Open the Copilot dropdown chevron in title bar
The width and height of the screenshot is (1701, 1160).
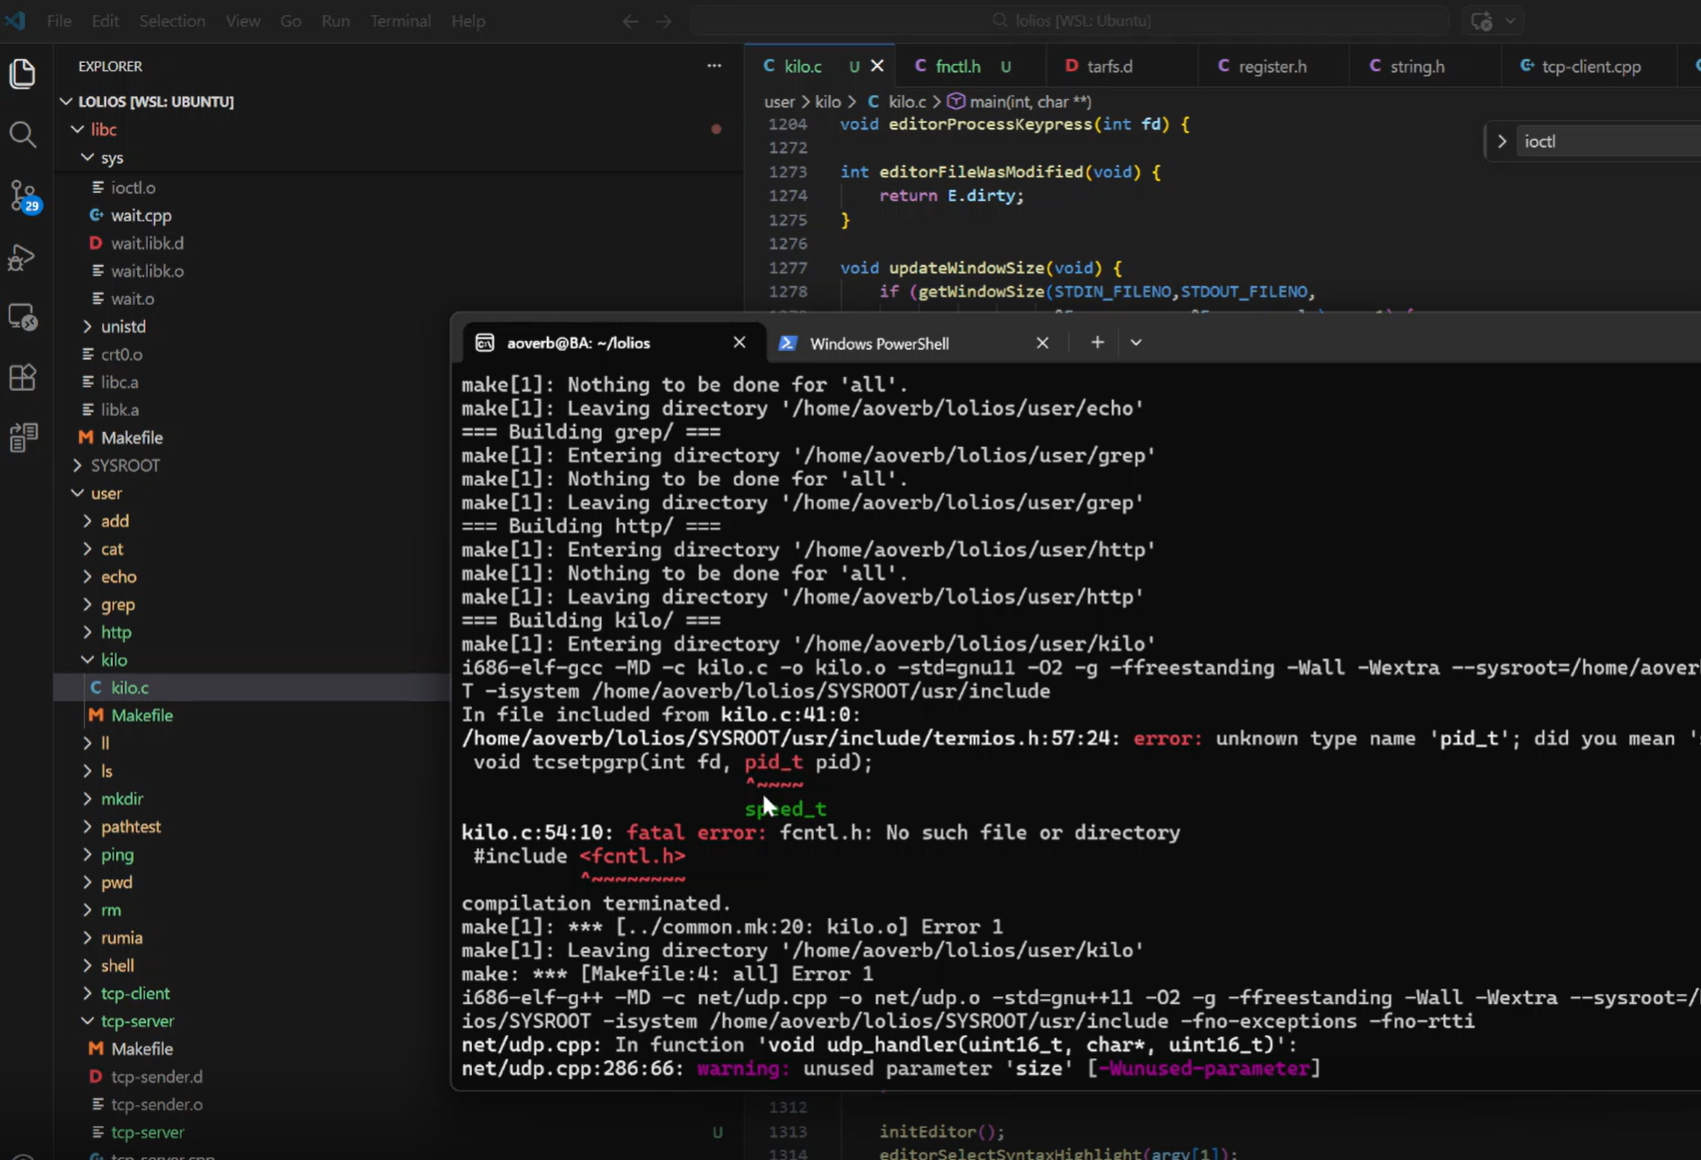click(x=1510, y=21)
